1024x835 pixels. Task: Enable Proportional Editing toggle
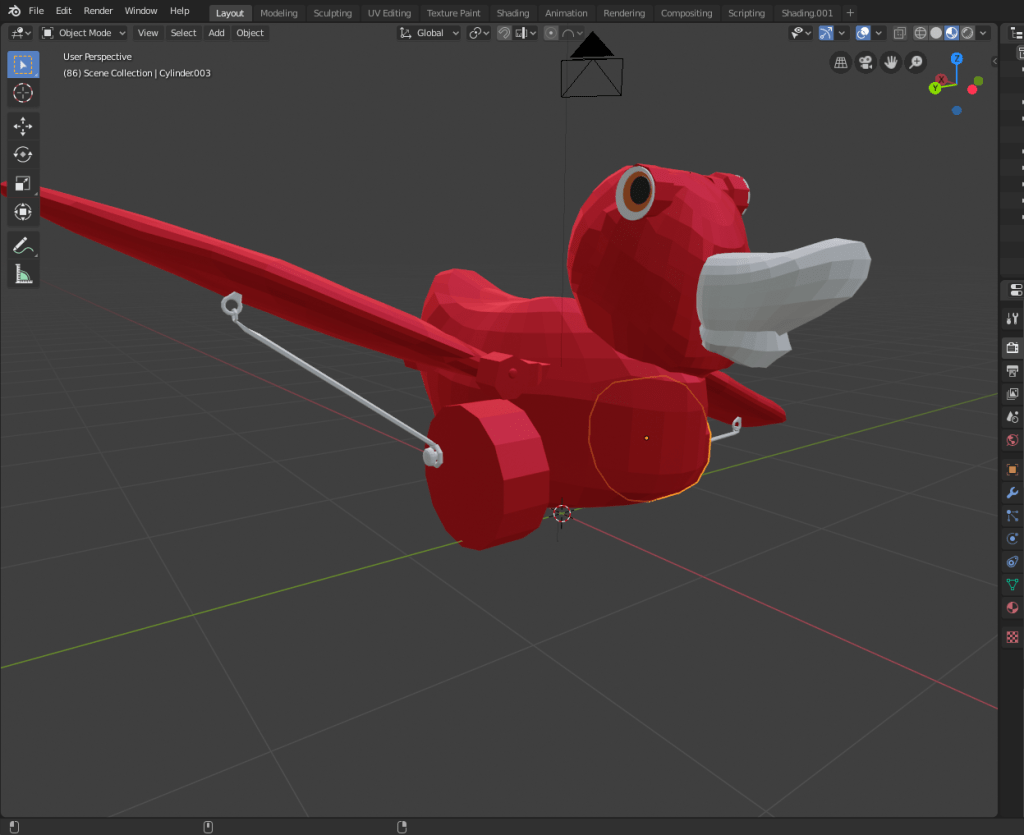coord(550,33)
